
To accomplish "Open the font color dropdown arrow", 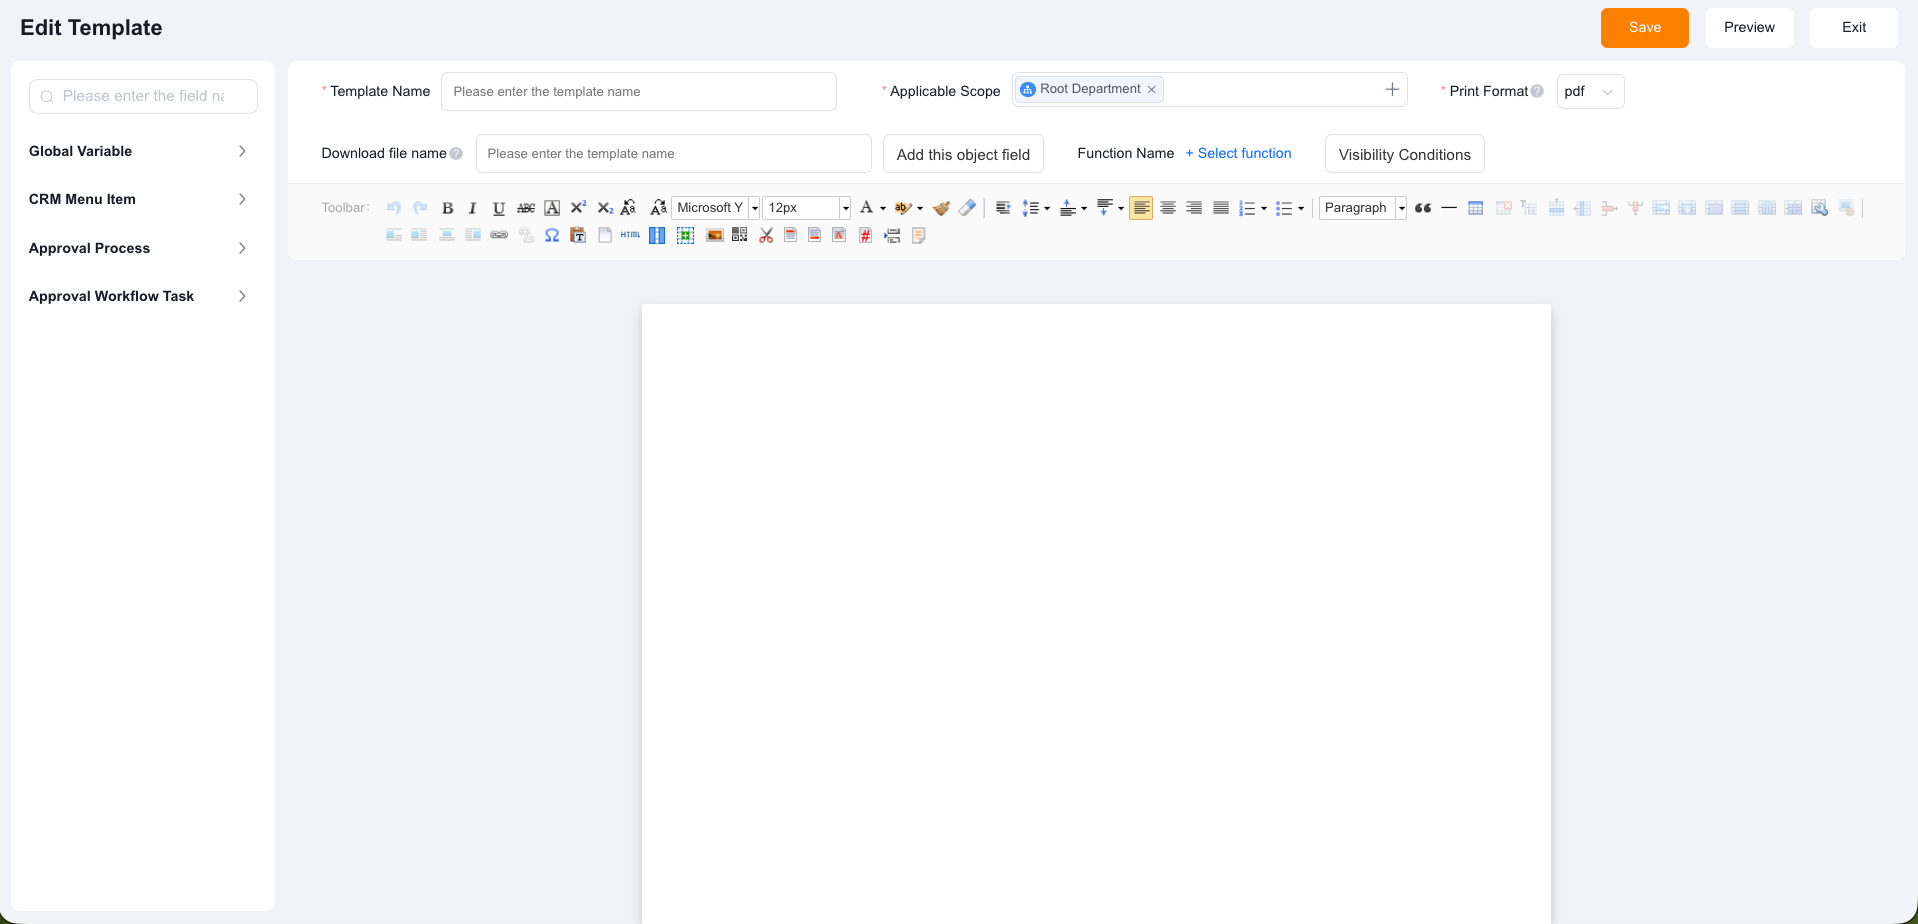I will (883, 209).
